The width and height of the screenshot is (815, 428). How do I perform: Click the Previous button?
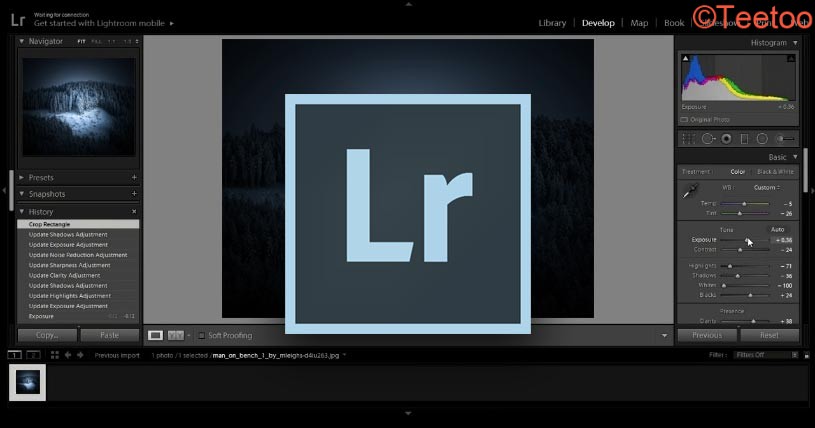[x=707, y=336]
